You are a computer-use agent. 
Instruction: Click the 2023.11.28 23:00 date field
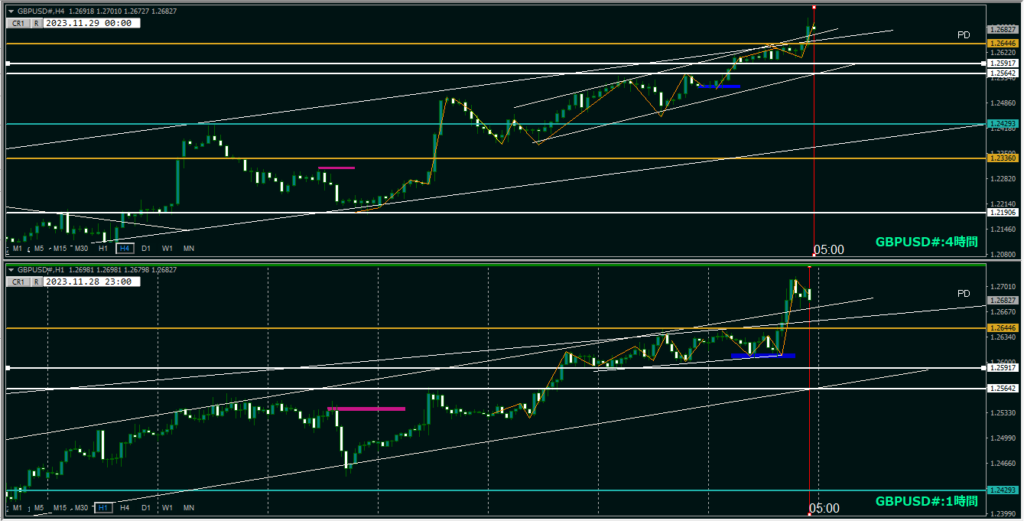click(x=91, y=282)
